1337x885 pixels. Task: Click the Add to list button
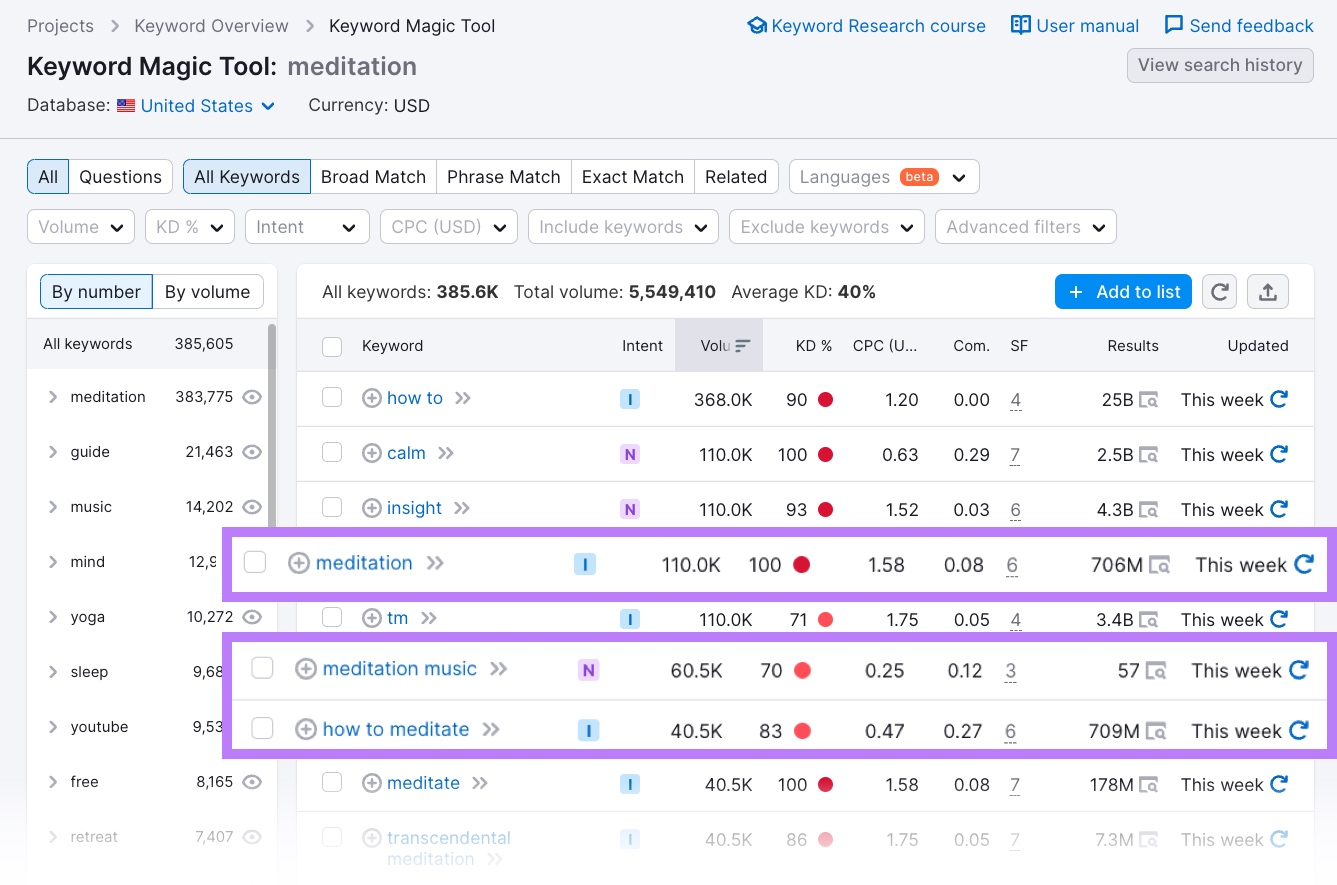[x=1123, y=292]
